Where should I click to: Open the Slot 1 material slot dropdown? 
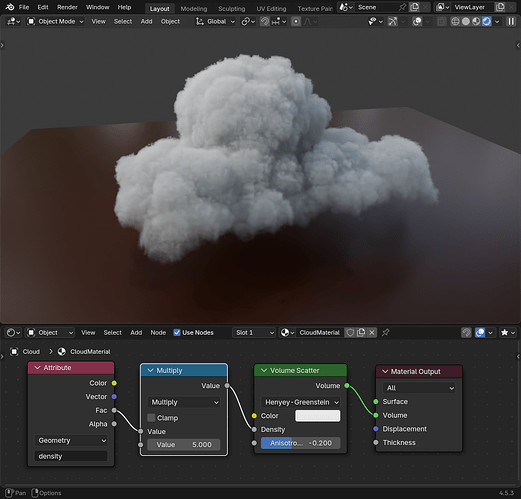pos(254,332)
